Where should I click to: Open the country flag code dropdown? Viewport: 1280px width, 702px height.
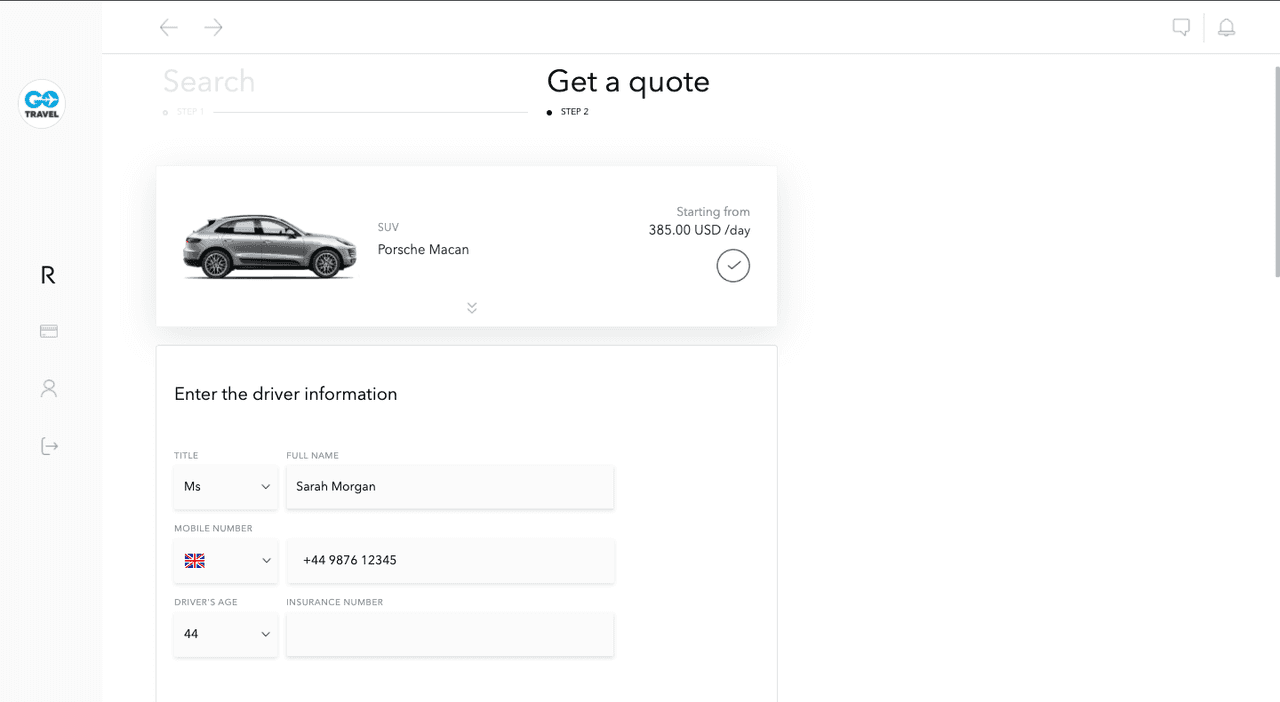click(x=226, y=561)
